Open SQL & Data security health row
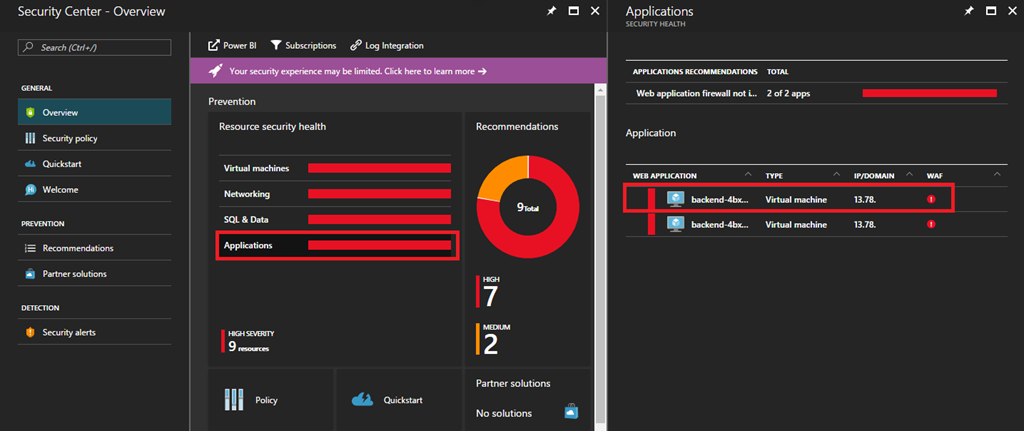The image size is (1024, 431). click(337, 219)
